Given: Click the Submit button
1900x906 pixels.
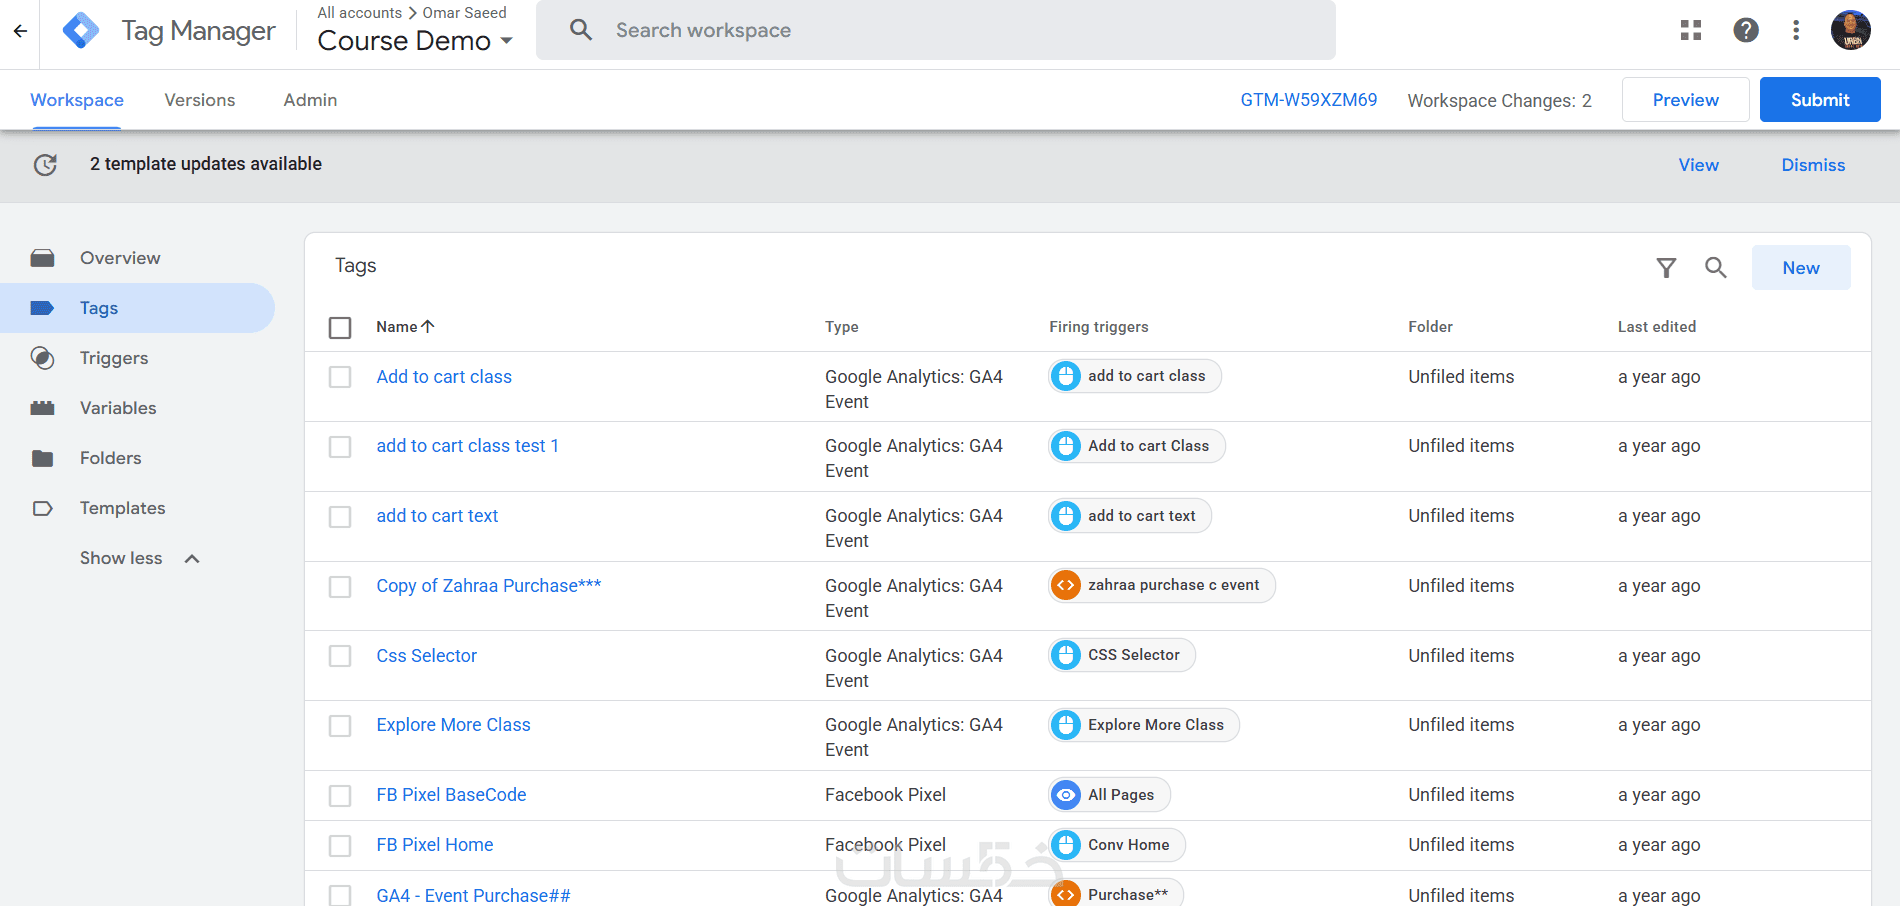Looking at the screenshot, I should tap(1820, 100).
